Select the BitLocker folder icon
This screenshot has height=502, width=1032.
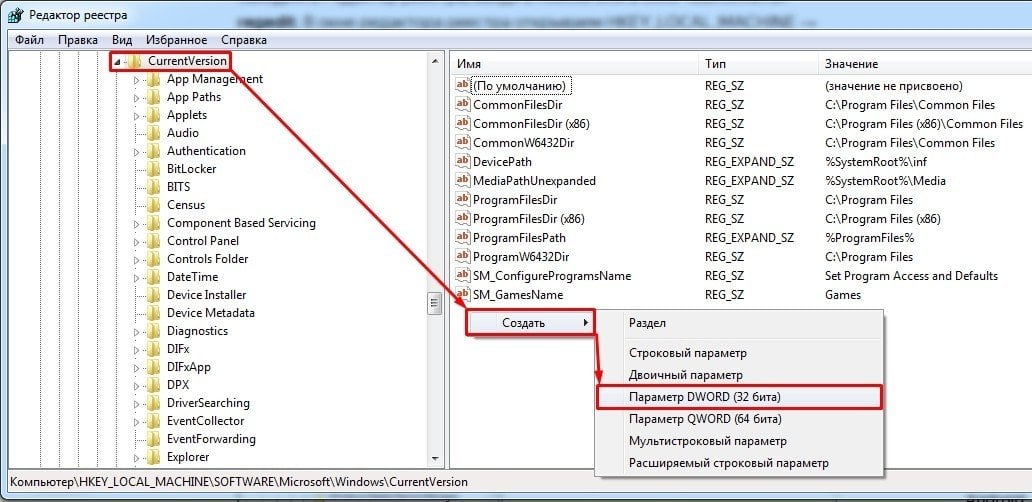pos(153,169)
